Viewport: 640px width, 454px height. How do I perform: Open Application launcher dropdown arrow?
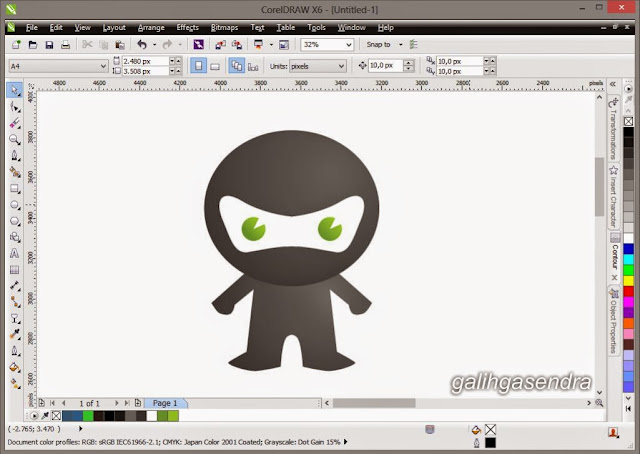coord(271,45)
